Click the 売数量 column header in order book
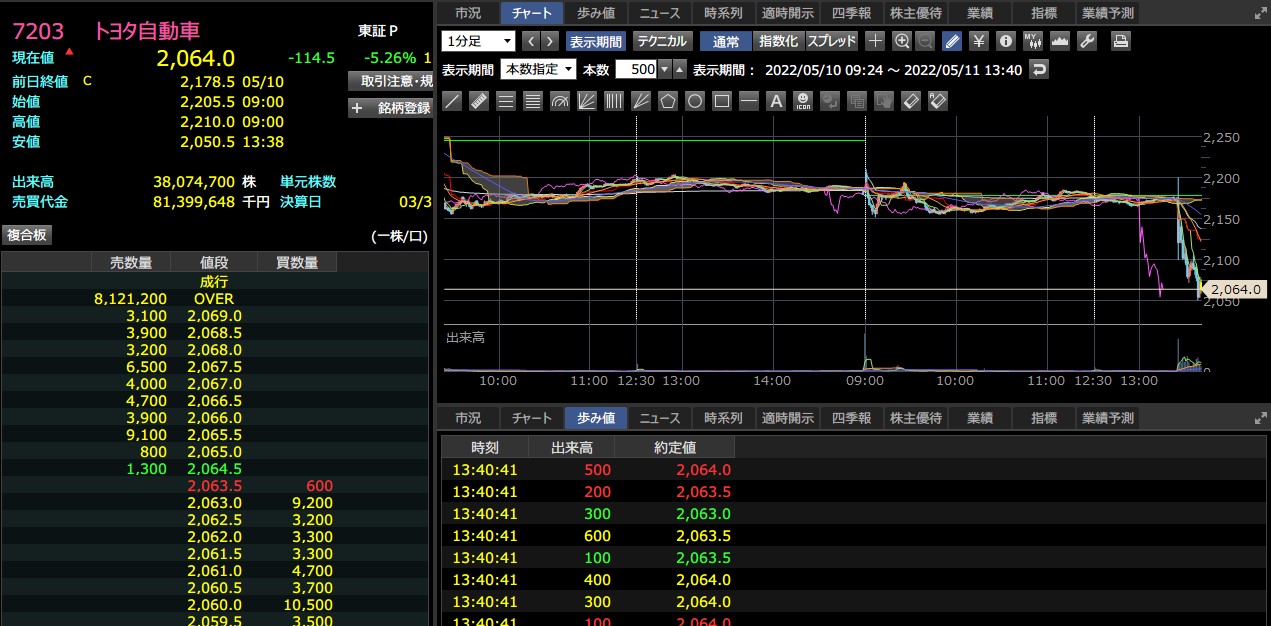Screen dimensions: 1271x626 pyautogui.click(x=130, y=262)
